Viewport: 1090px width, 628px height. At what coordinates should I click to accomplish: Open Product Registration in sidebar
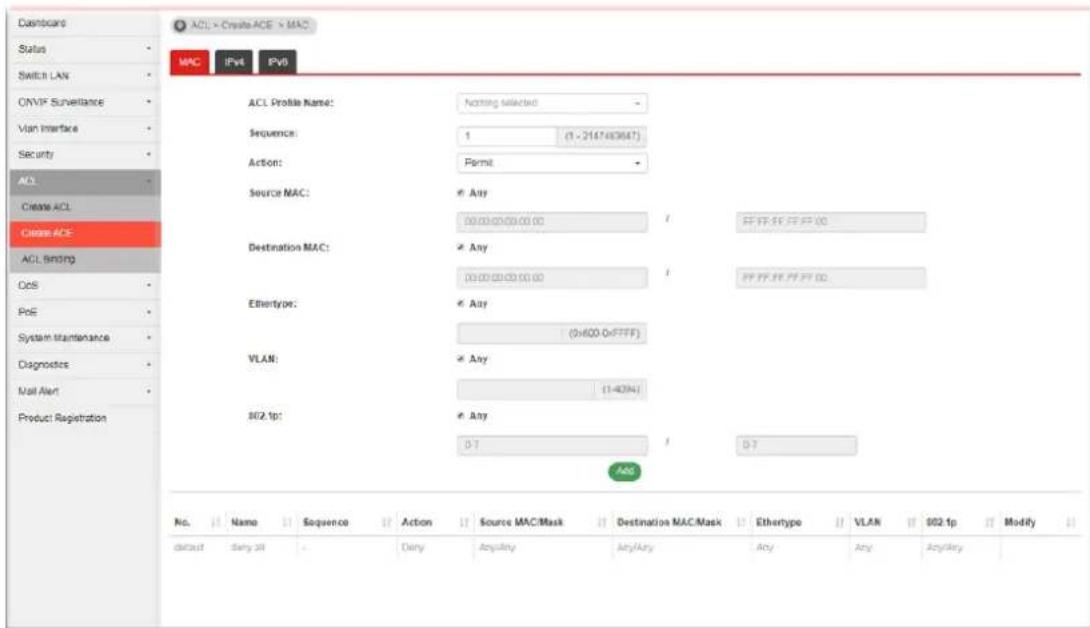[85, 418]
